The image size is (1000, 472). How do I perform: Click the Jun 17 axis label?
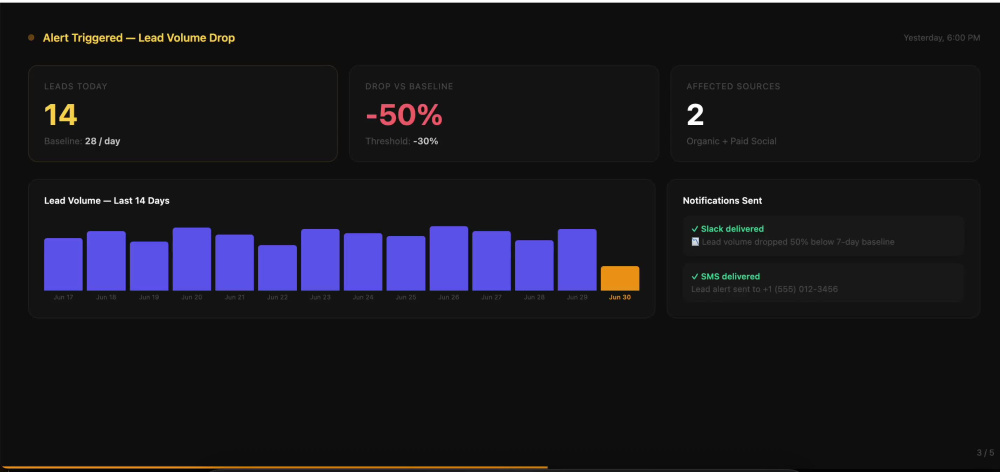pos(63,297)
